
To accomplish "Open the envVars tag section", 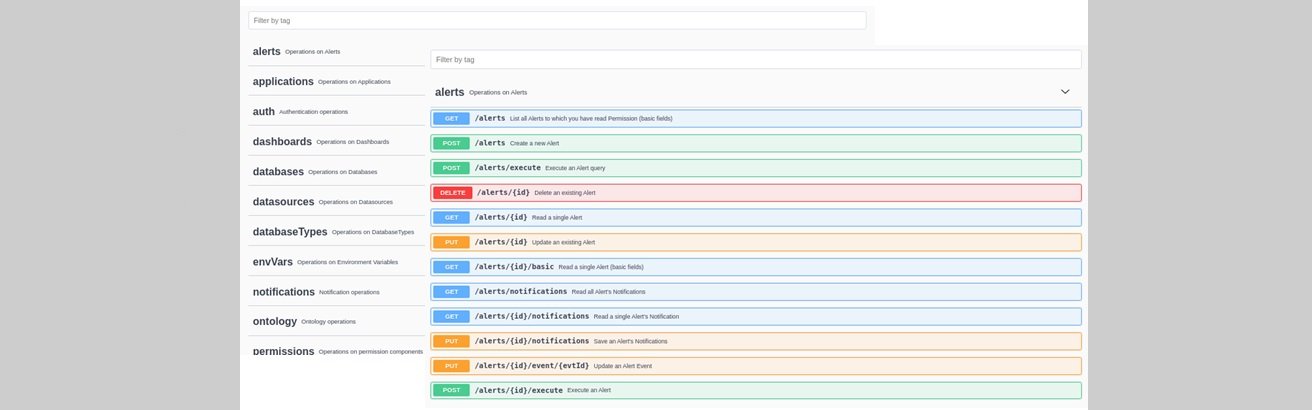I will 272,262.
